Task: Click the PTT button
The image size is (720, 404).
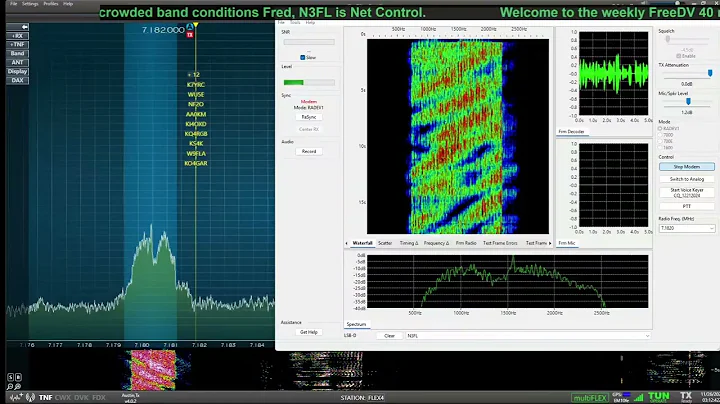Action: [x=687, y=206]
